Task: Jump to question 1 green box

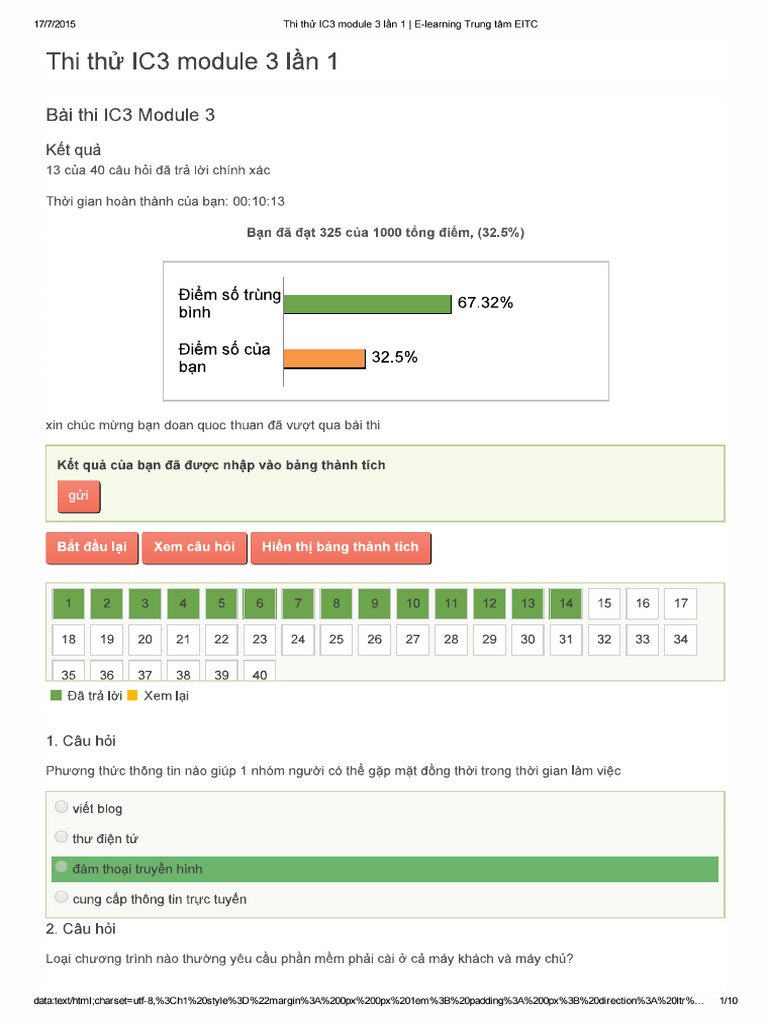Action: tap(69, 603)
